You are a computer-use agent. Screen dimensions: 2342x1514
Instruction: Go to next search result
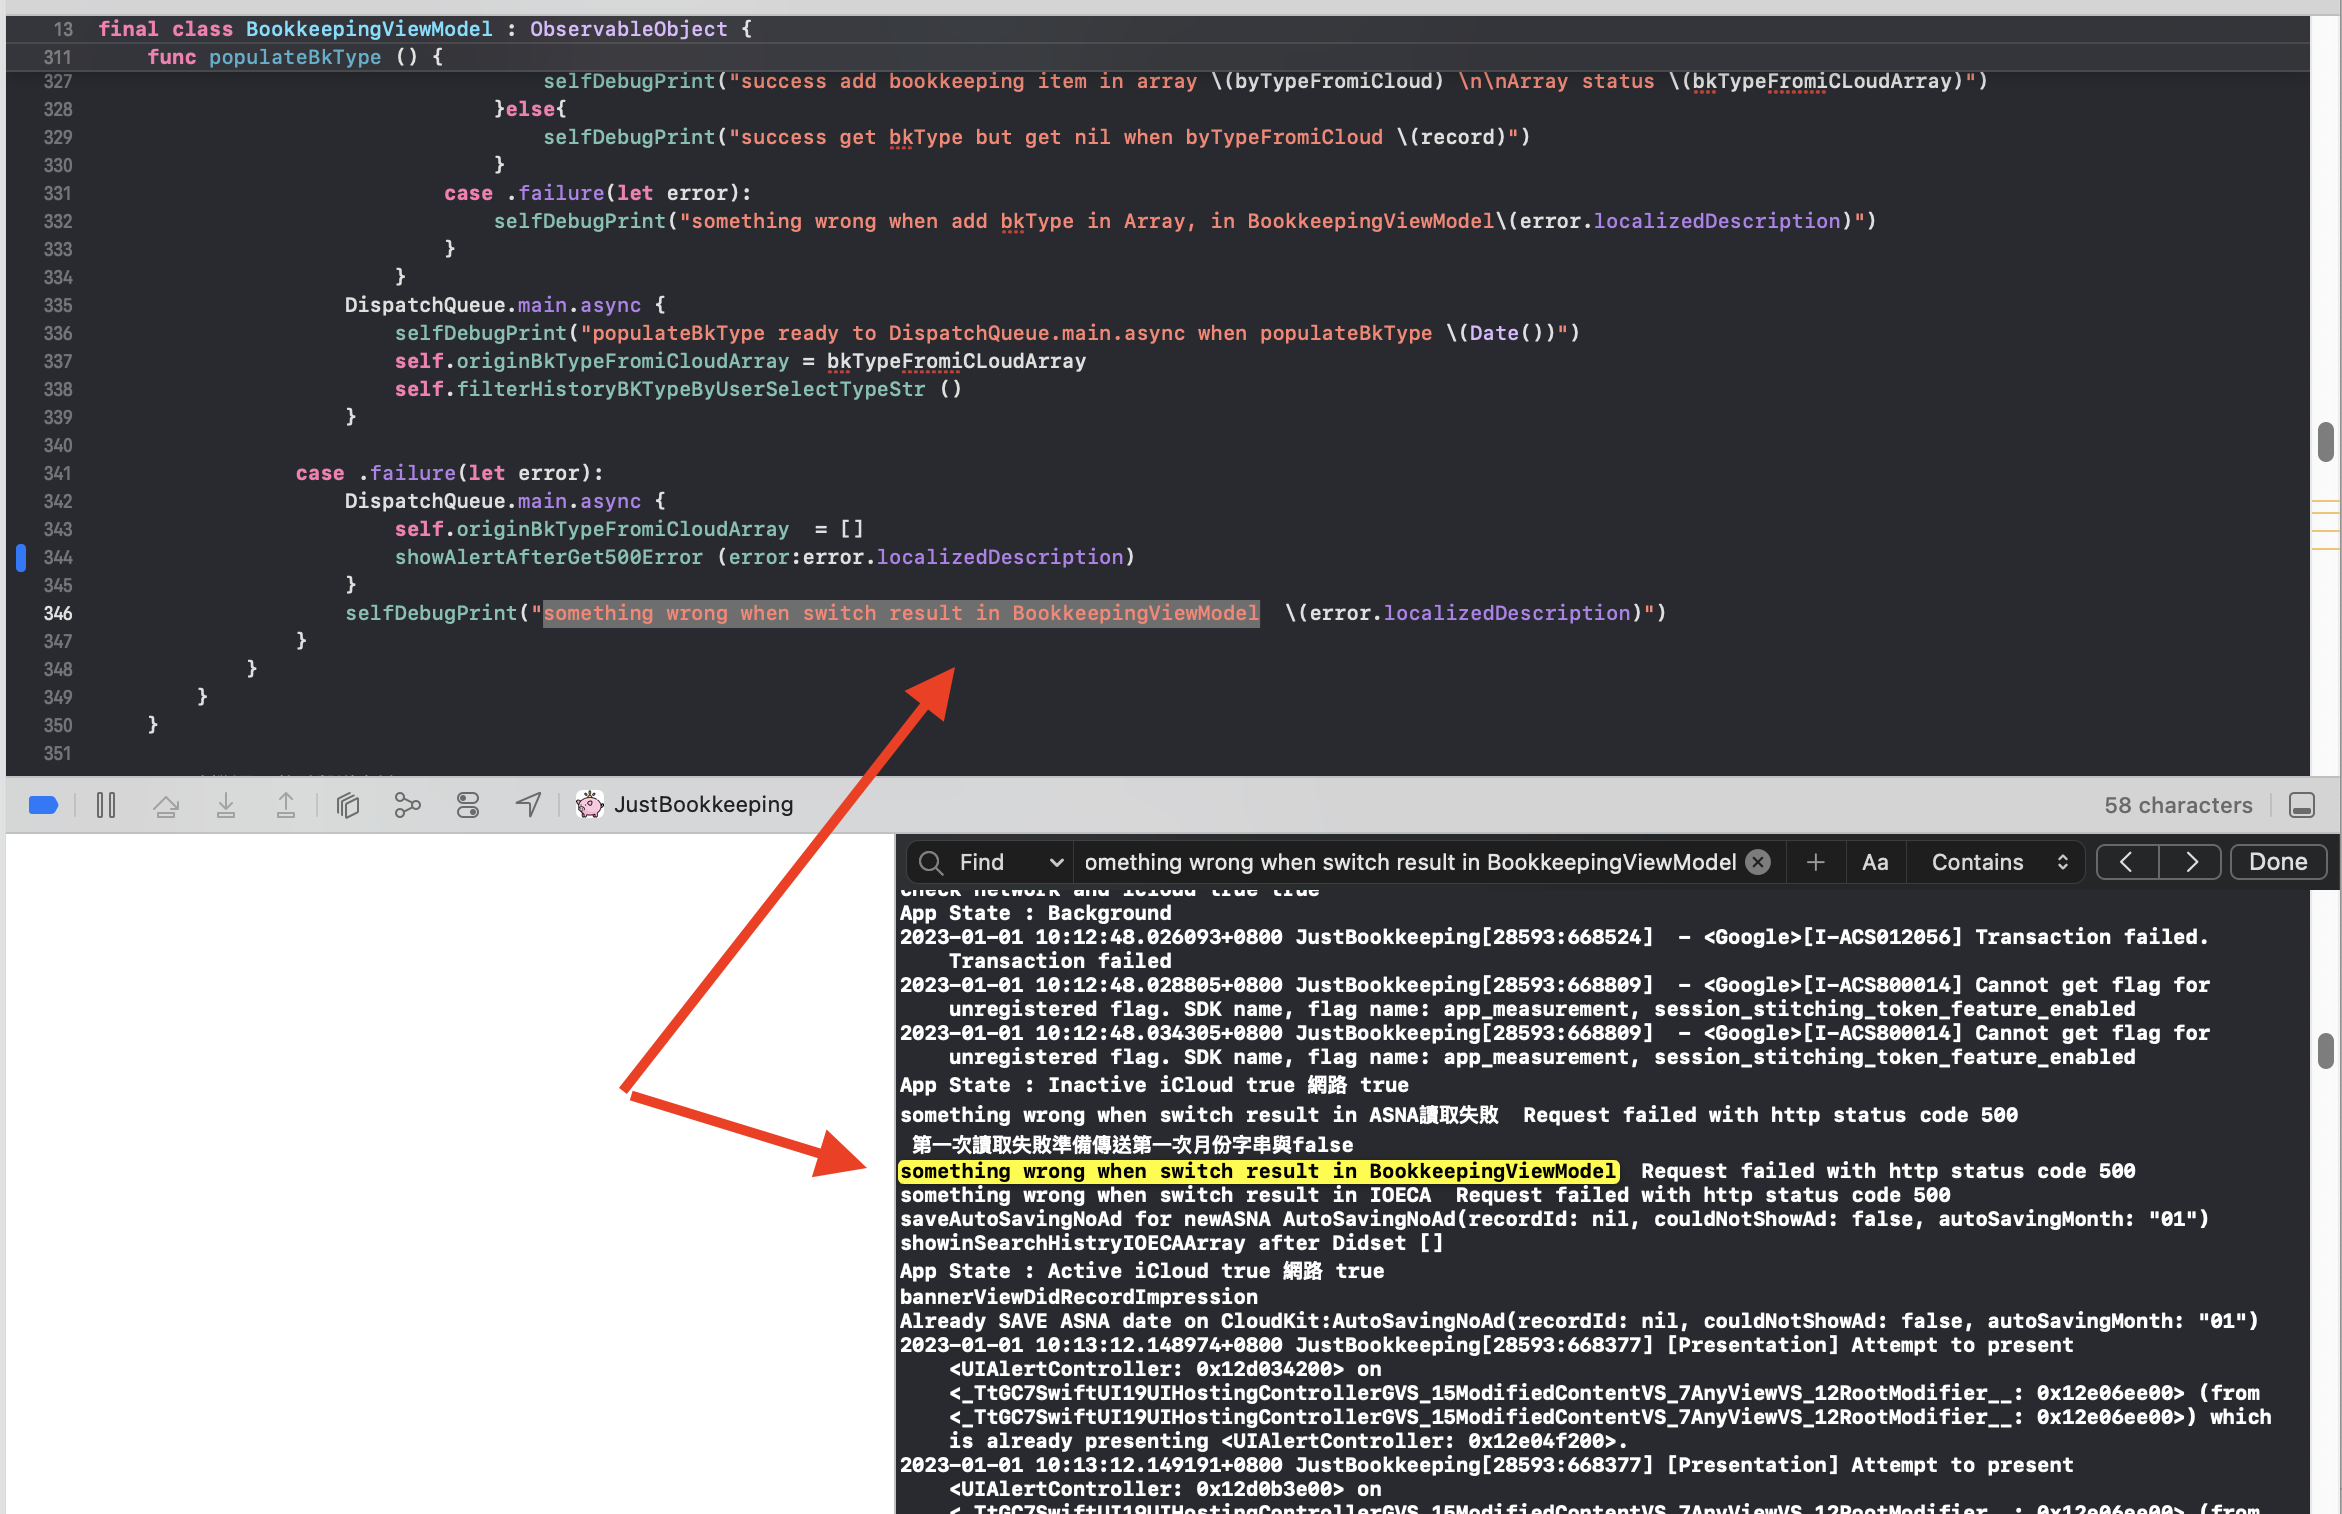[2190, 862]
